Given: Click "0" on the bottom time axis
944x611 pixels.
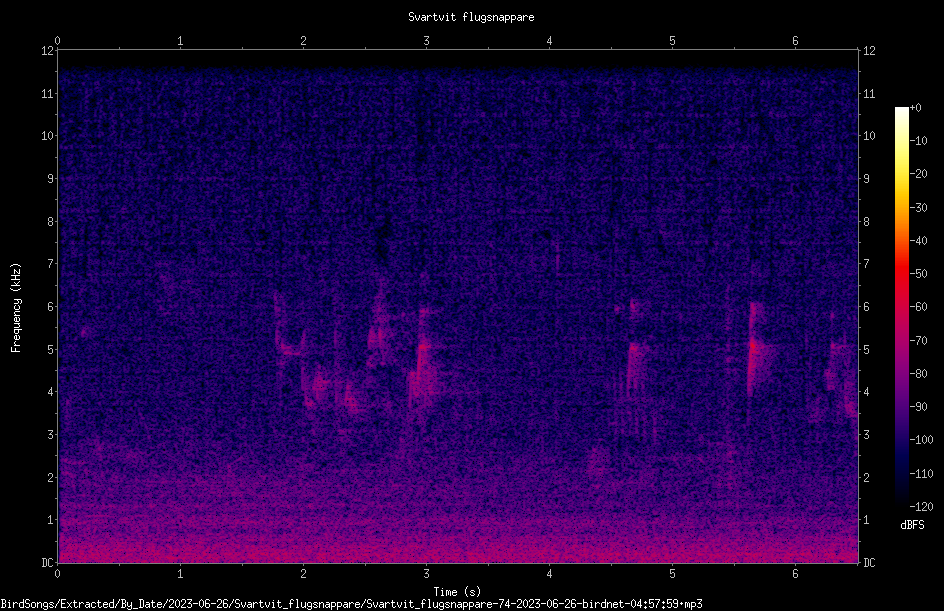Looking at the screenshot, I should (x=57, y=574).
